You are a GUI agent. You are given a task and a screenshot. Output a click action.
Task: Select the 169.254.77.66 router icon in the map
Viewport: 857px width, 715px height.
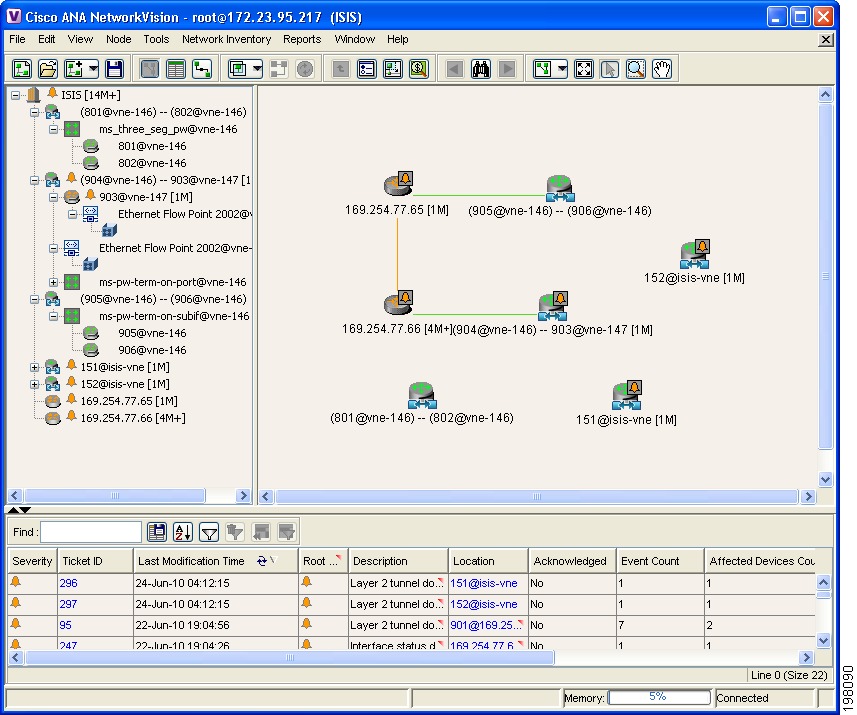click(398, 303)
